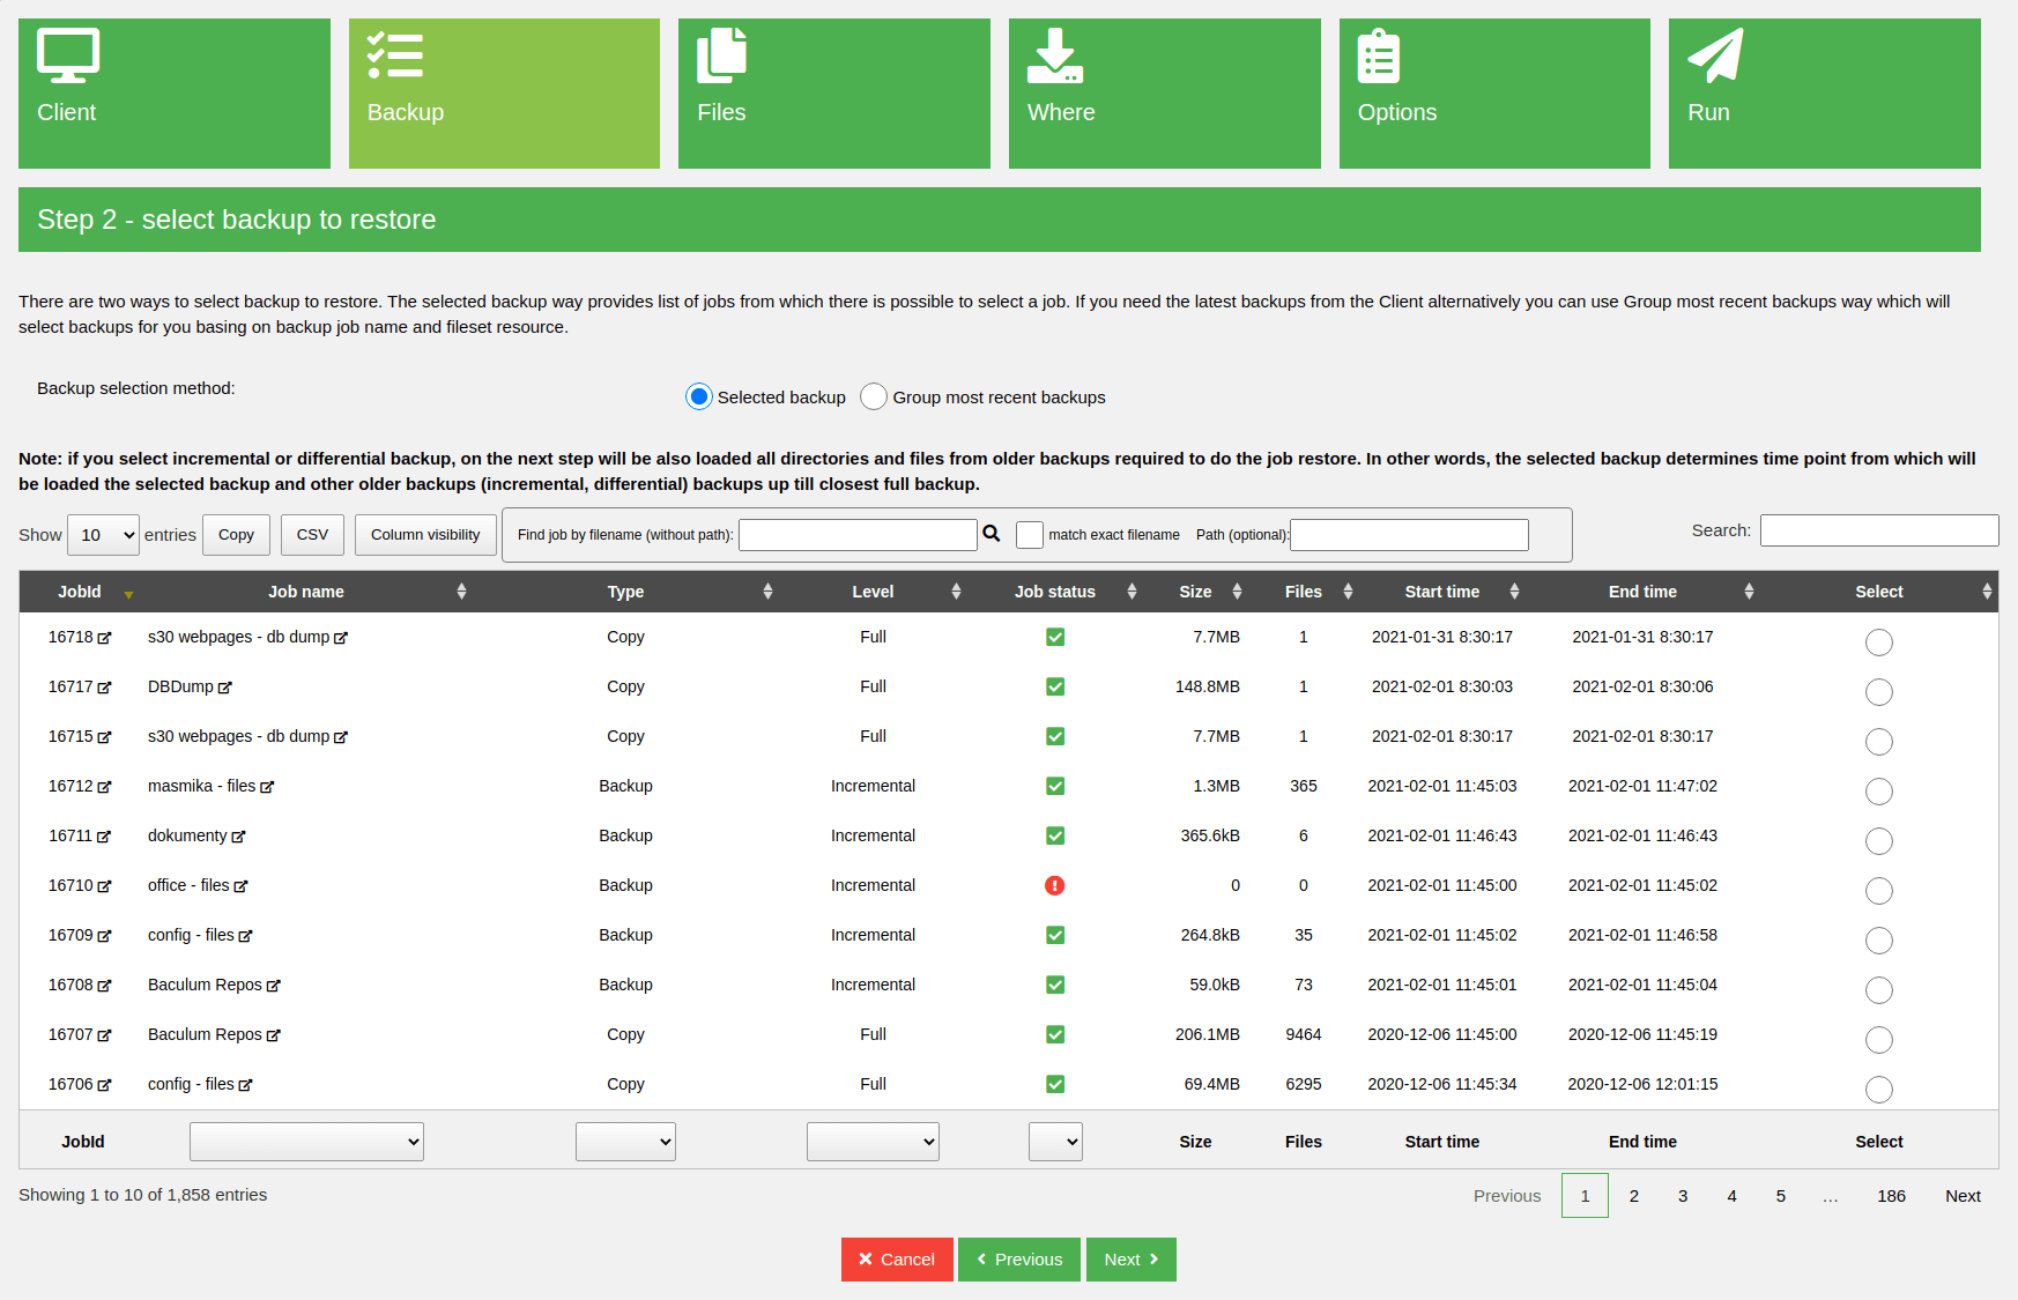Click the Where step download icon

click(1054, 55)
